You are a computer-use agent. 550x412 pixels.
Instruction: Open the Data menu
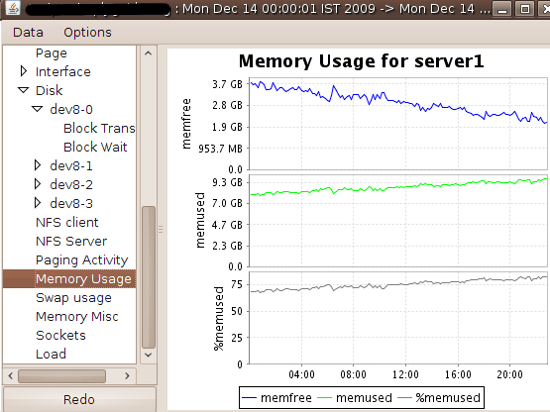point(28,33)
